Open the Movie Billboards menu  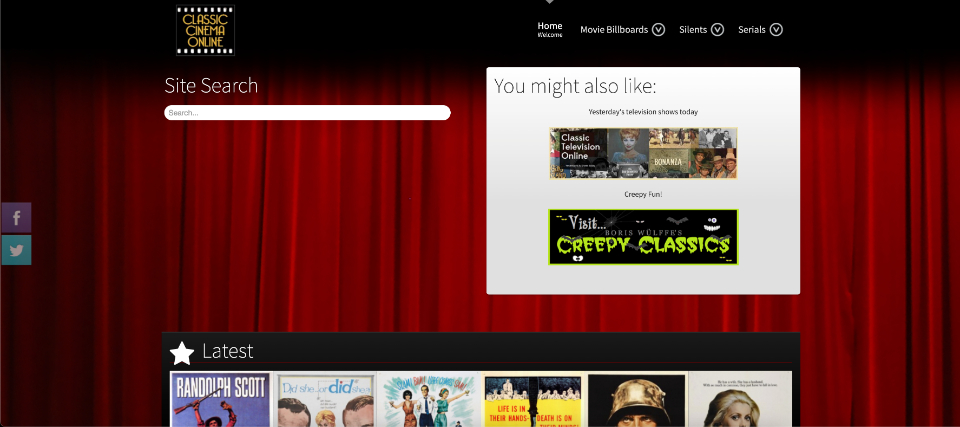[614, 29]
